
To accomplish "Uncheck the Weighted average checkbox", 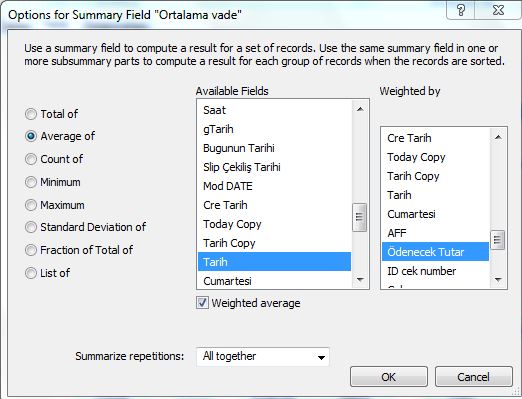I will pyautogui.click(x=202, y=303).
